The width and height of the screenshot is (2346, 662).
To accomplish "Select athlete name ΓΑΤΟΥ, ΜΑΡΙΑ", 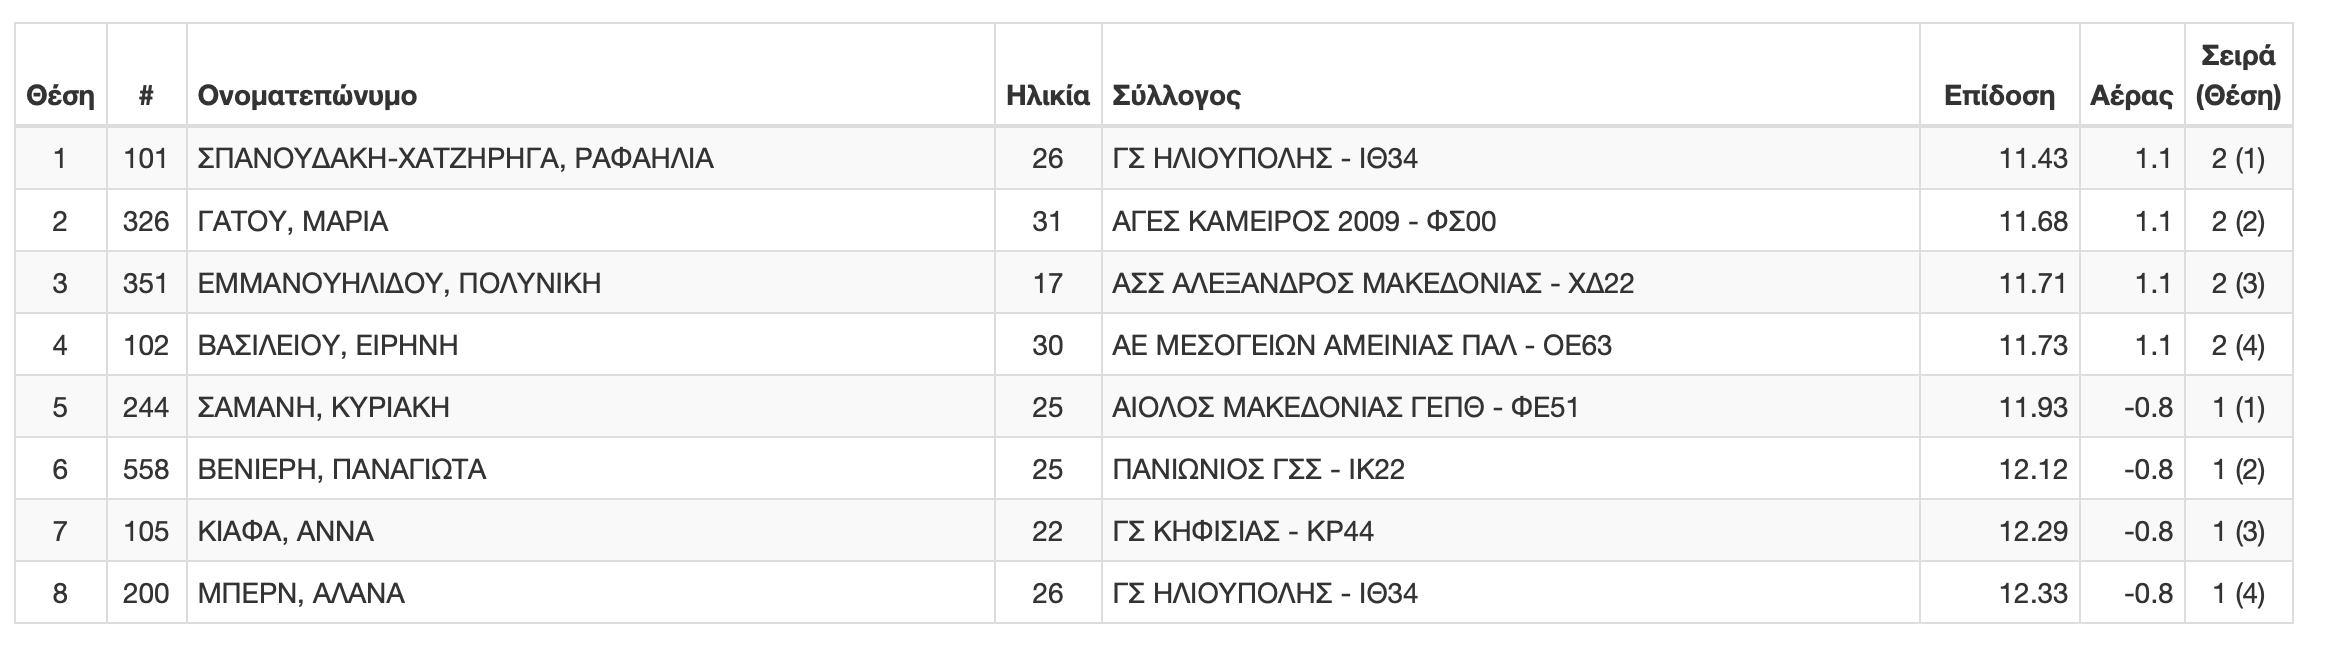I will tap(293, 221).
